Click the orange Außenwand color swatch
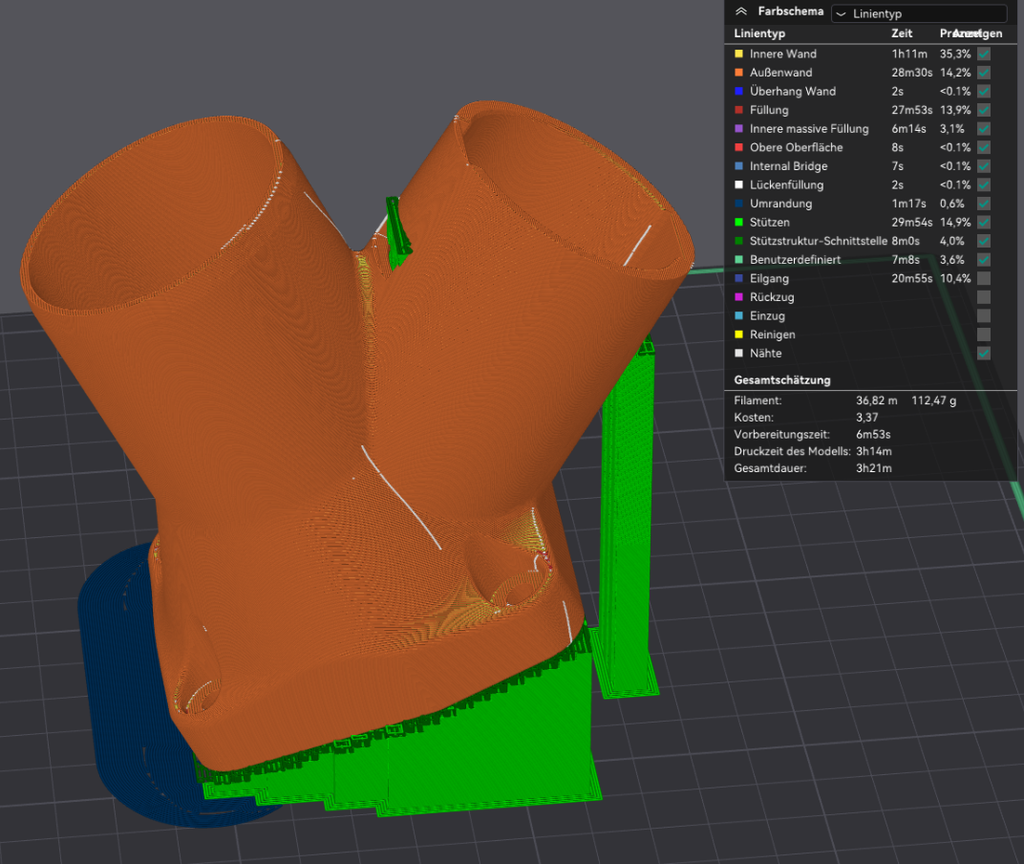This screenshot has width=1024, height=864. pyautogui.click(x=739, y=73)
